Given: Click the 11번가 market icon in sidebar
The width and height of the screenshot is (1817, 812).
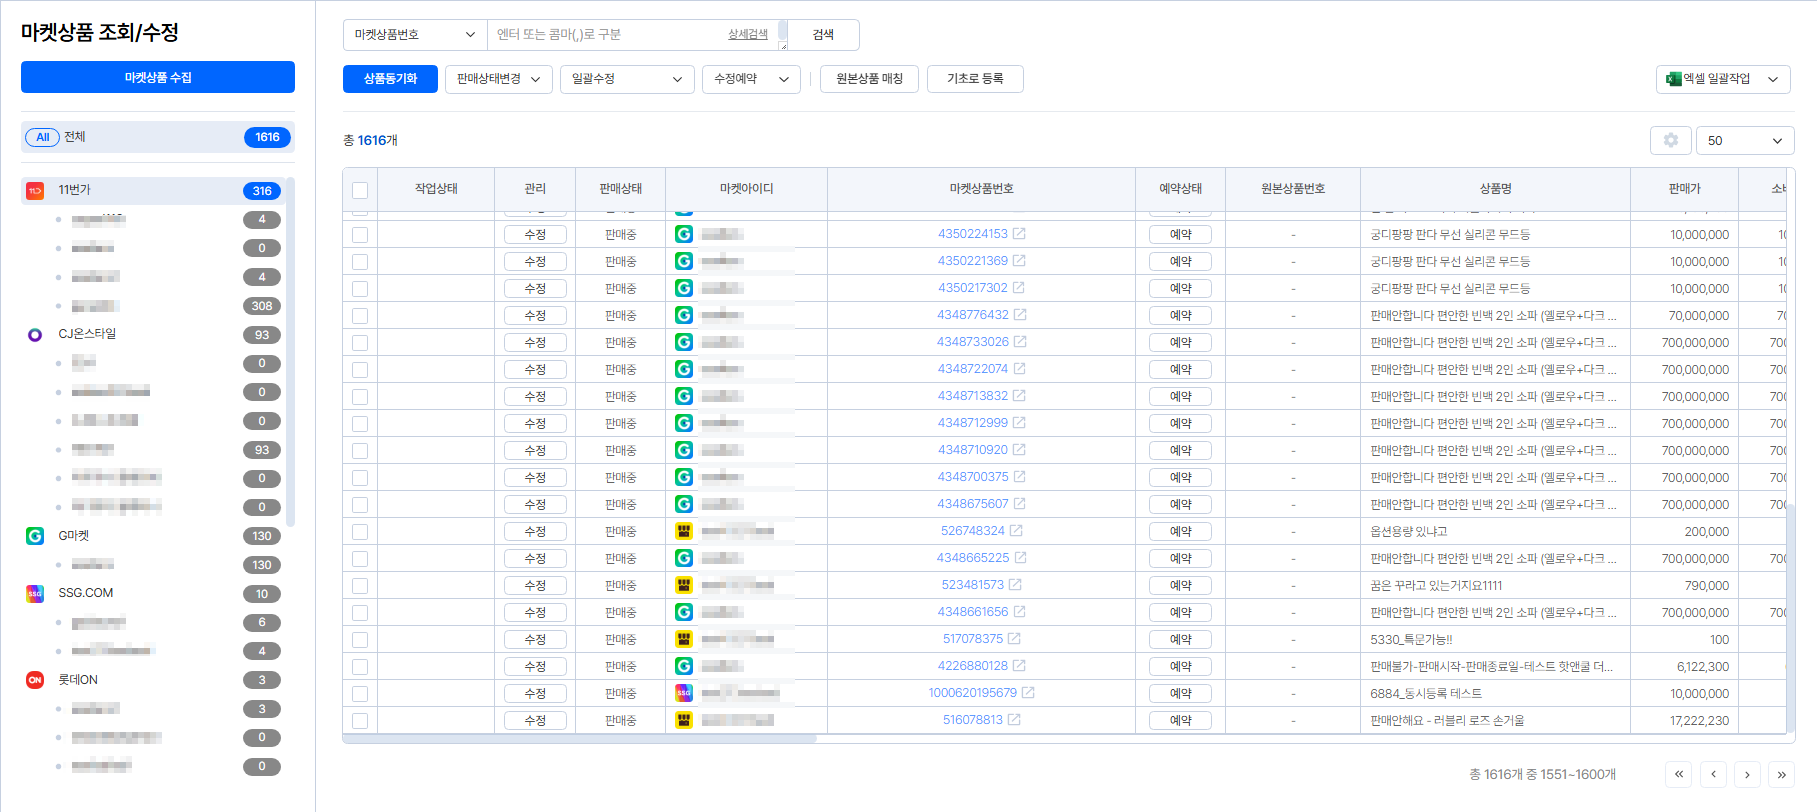Looking at the screenshot, I should (x=35, y=190).
